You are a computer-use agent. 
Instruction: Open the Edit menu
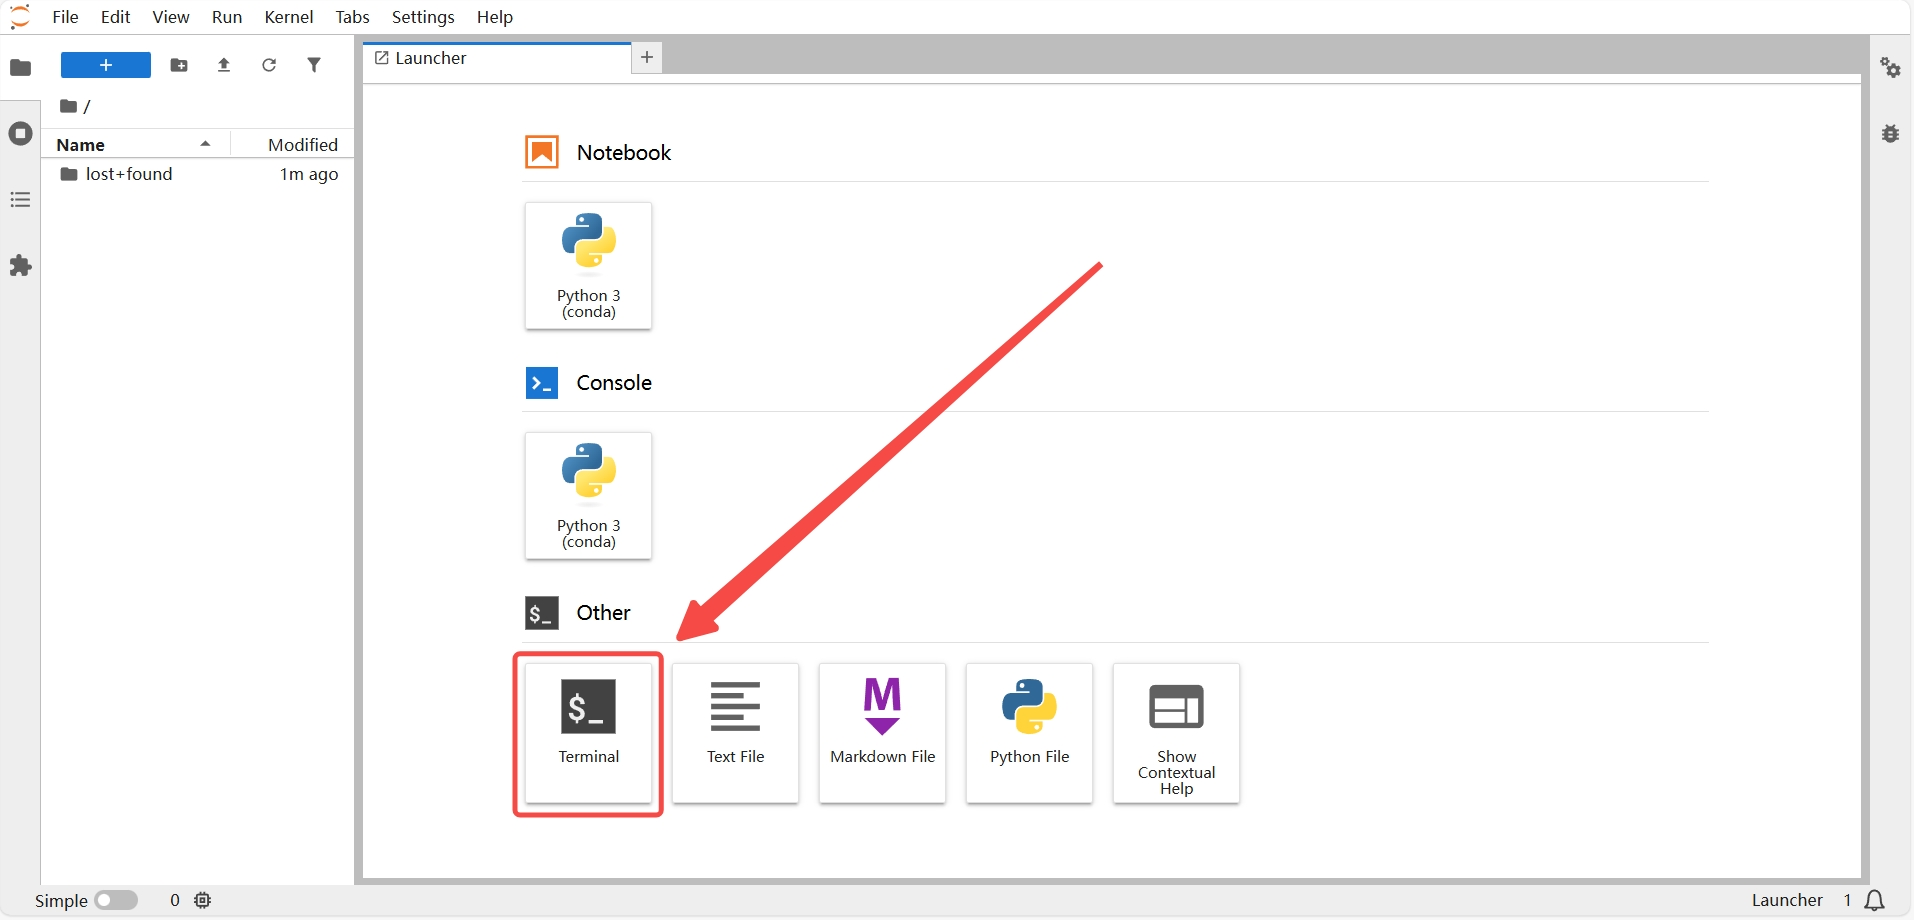pos(116,17)
